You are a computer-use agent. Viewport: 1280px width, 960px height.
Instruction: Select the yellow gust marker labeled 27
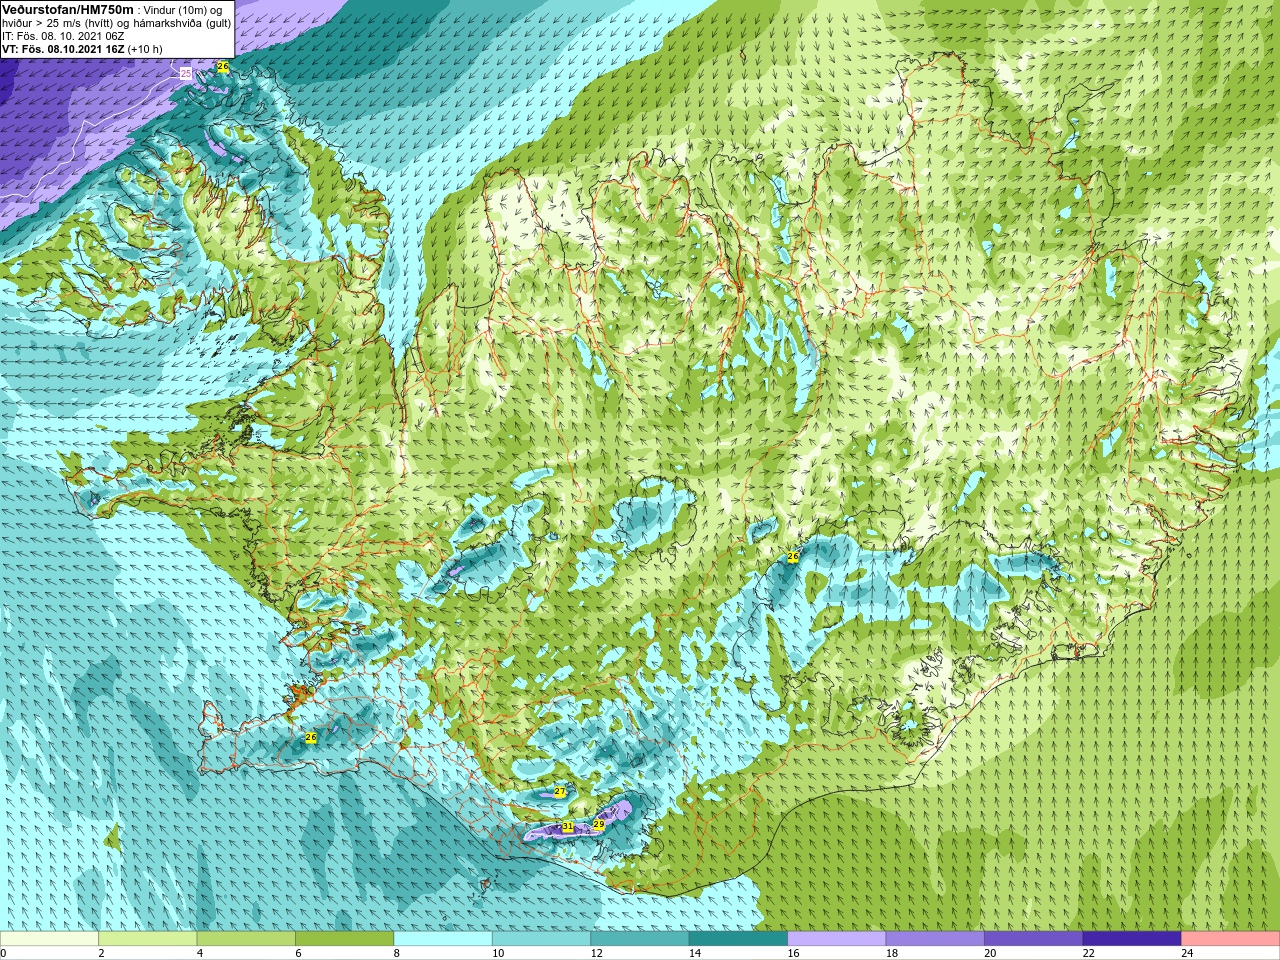coord(560,792)
